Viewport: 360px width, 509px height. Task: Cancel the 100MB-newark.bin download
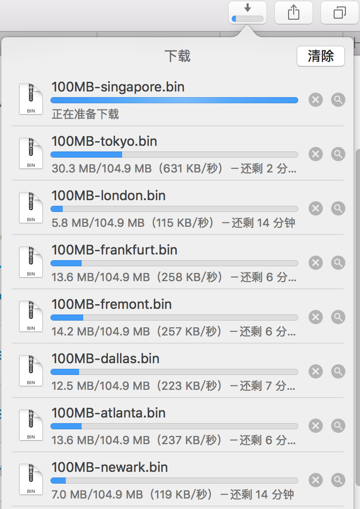(x=316, y=480)
